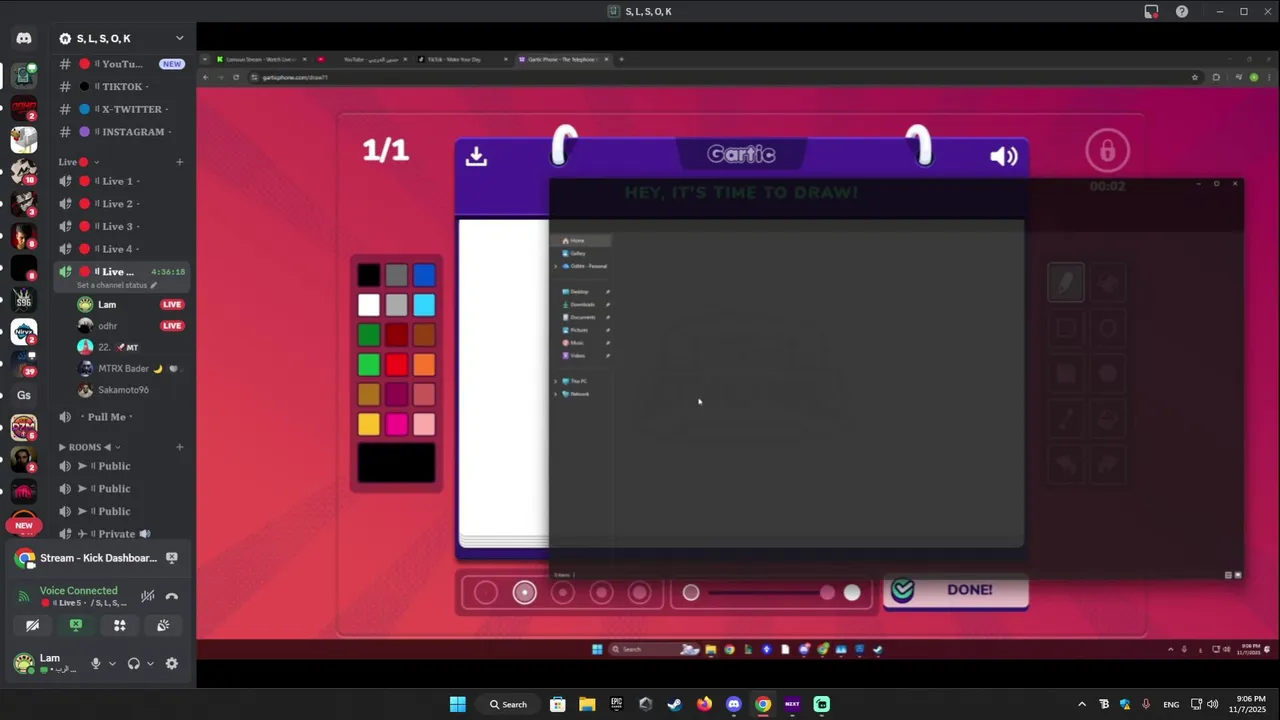Image resolution: width=1280 pixels, height=720 pixels.
Task: Click Gartic opacity slider handle
Action: (x=827, y=593)
